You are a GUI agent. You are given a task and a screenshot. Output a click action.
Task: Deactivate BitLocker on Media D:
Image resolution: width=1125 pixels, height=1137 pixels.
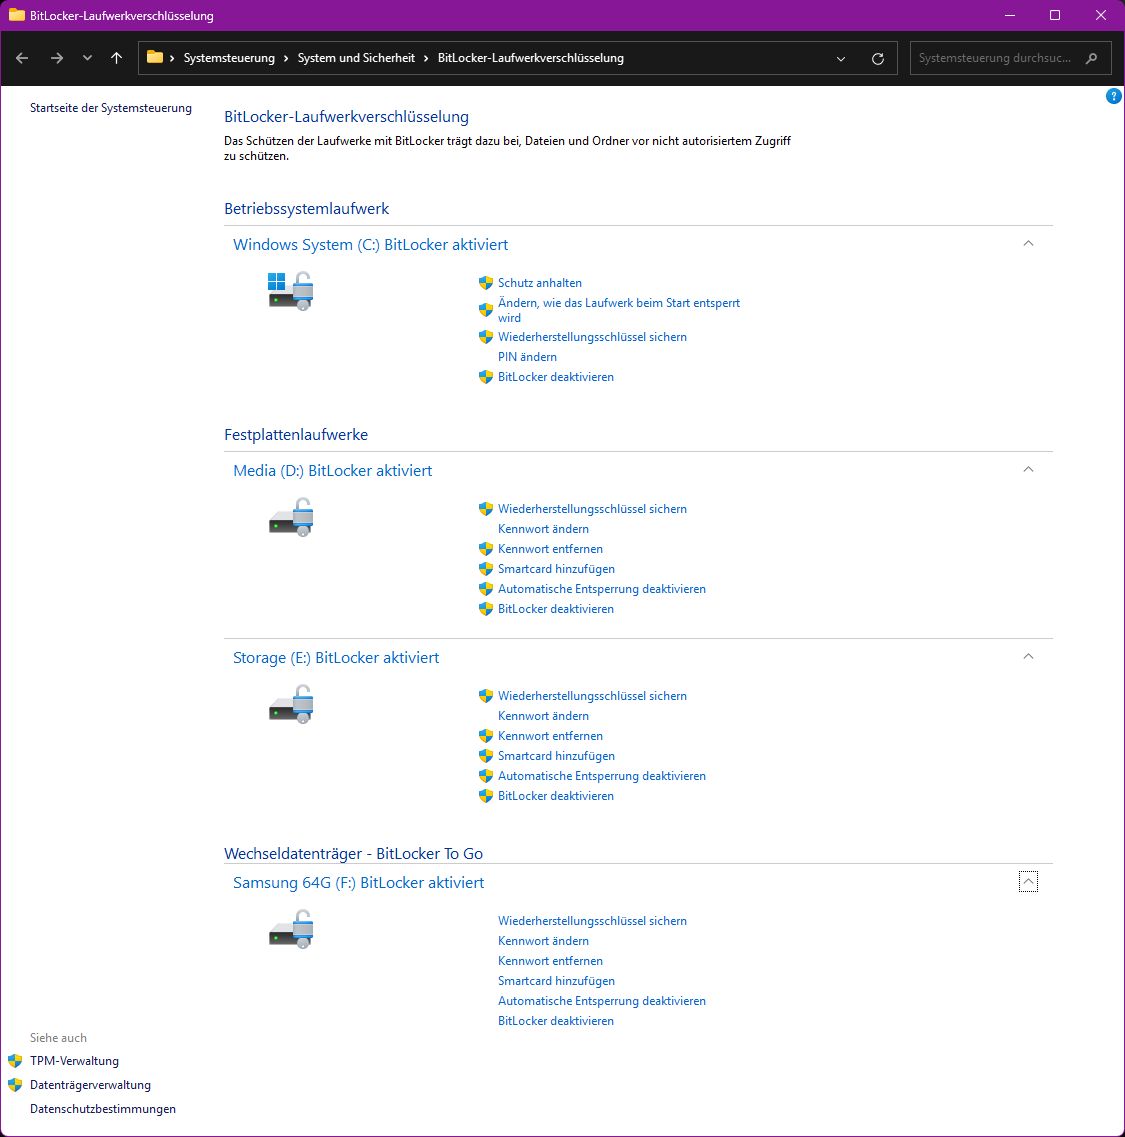click(x=556, y=609)
